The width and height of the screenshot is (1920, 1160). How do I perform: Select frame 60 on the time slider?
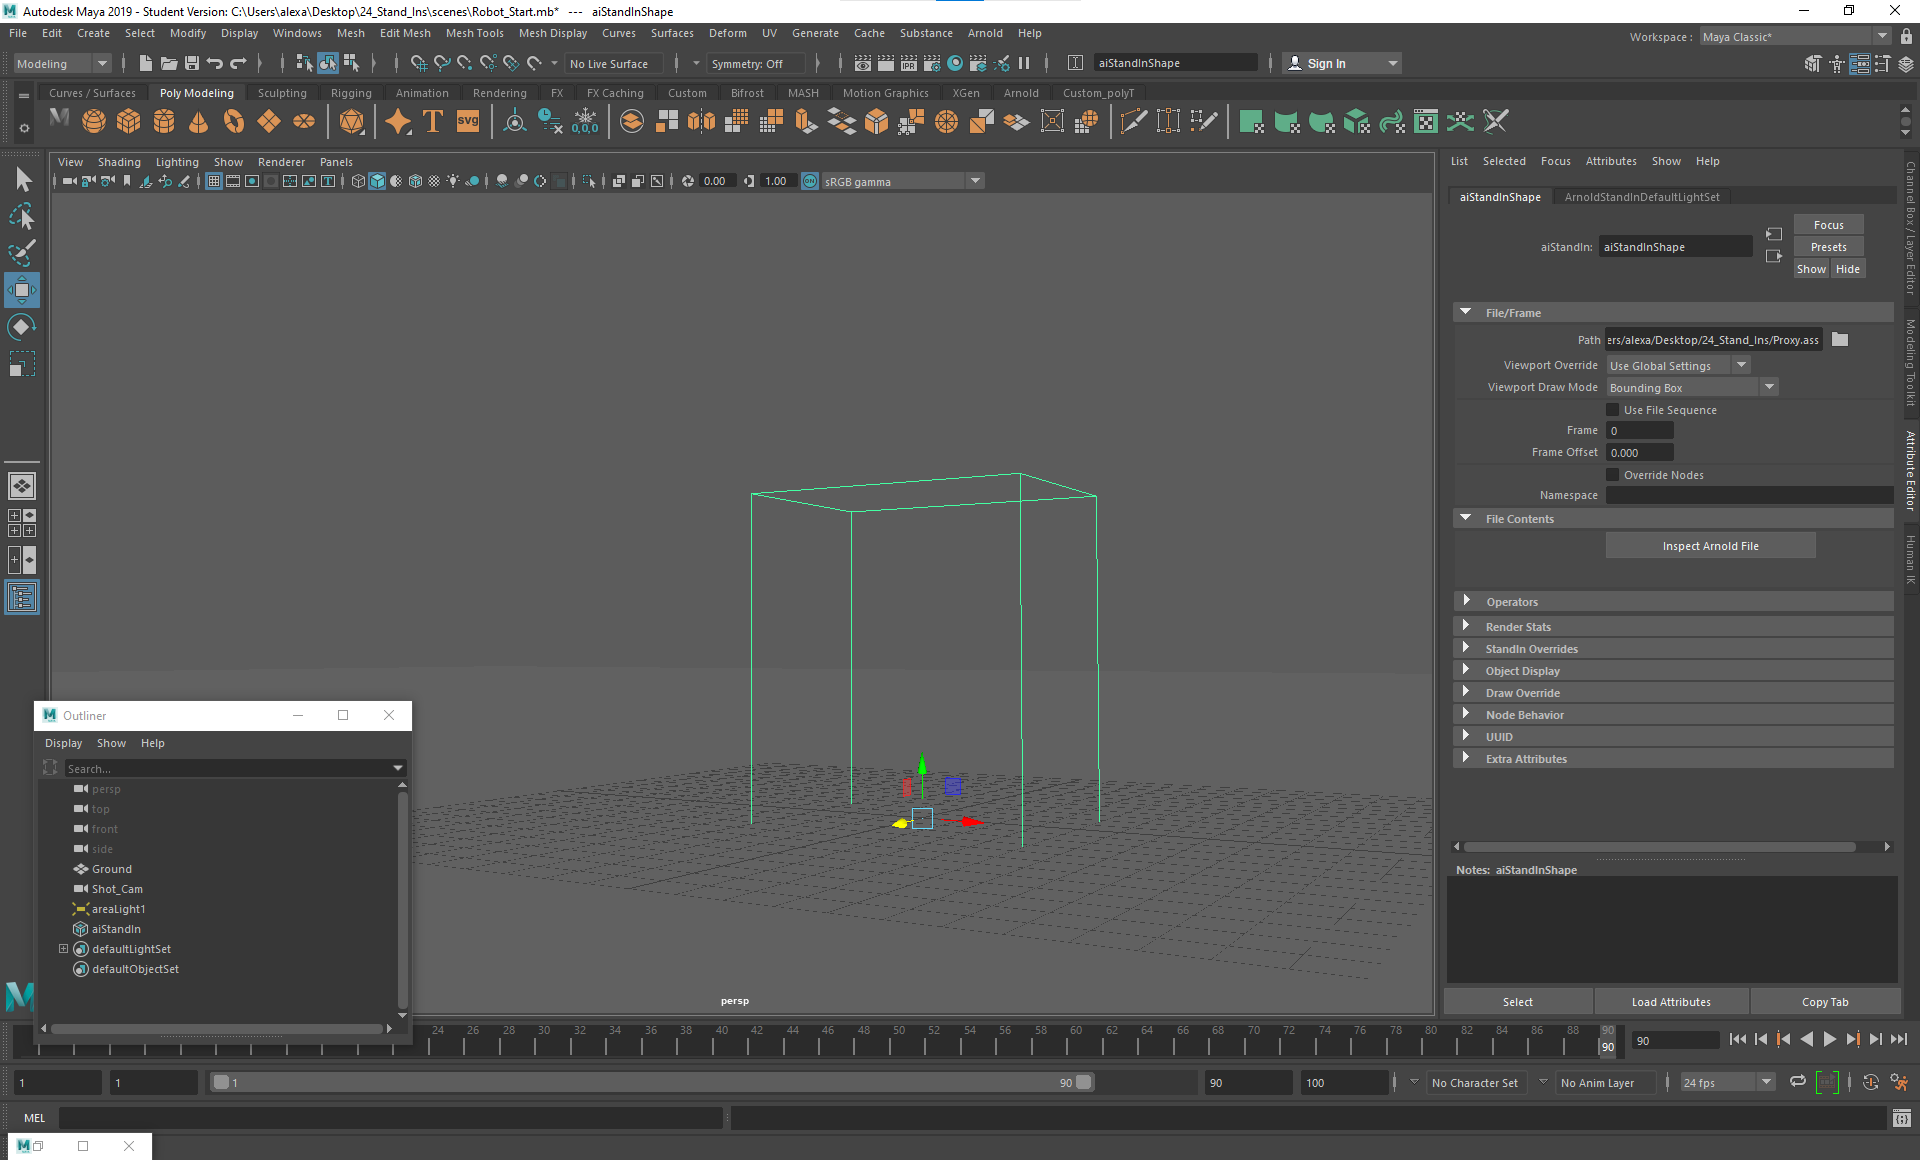pos(1076,1041)
